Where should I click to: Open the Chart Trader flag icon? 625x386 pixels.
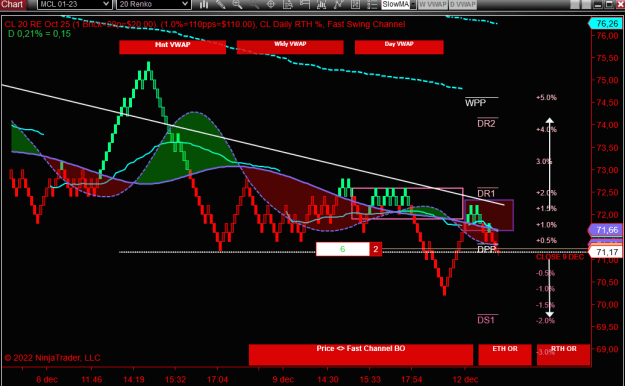305,4
